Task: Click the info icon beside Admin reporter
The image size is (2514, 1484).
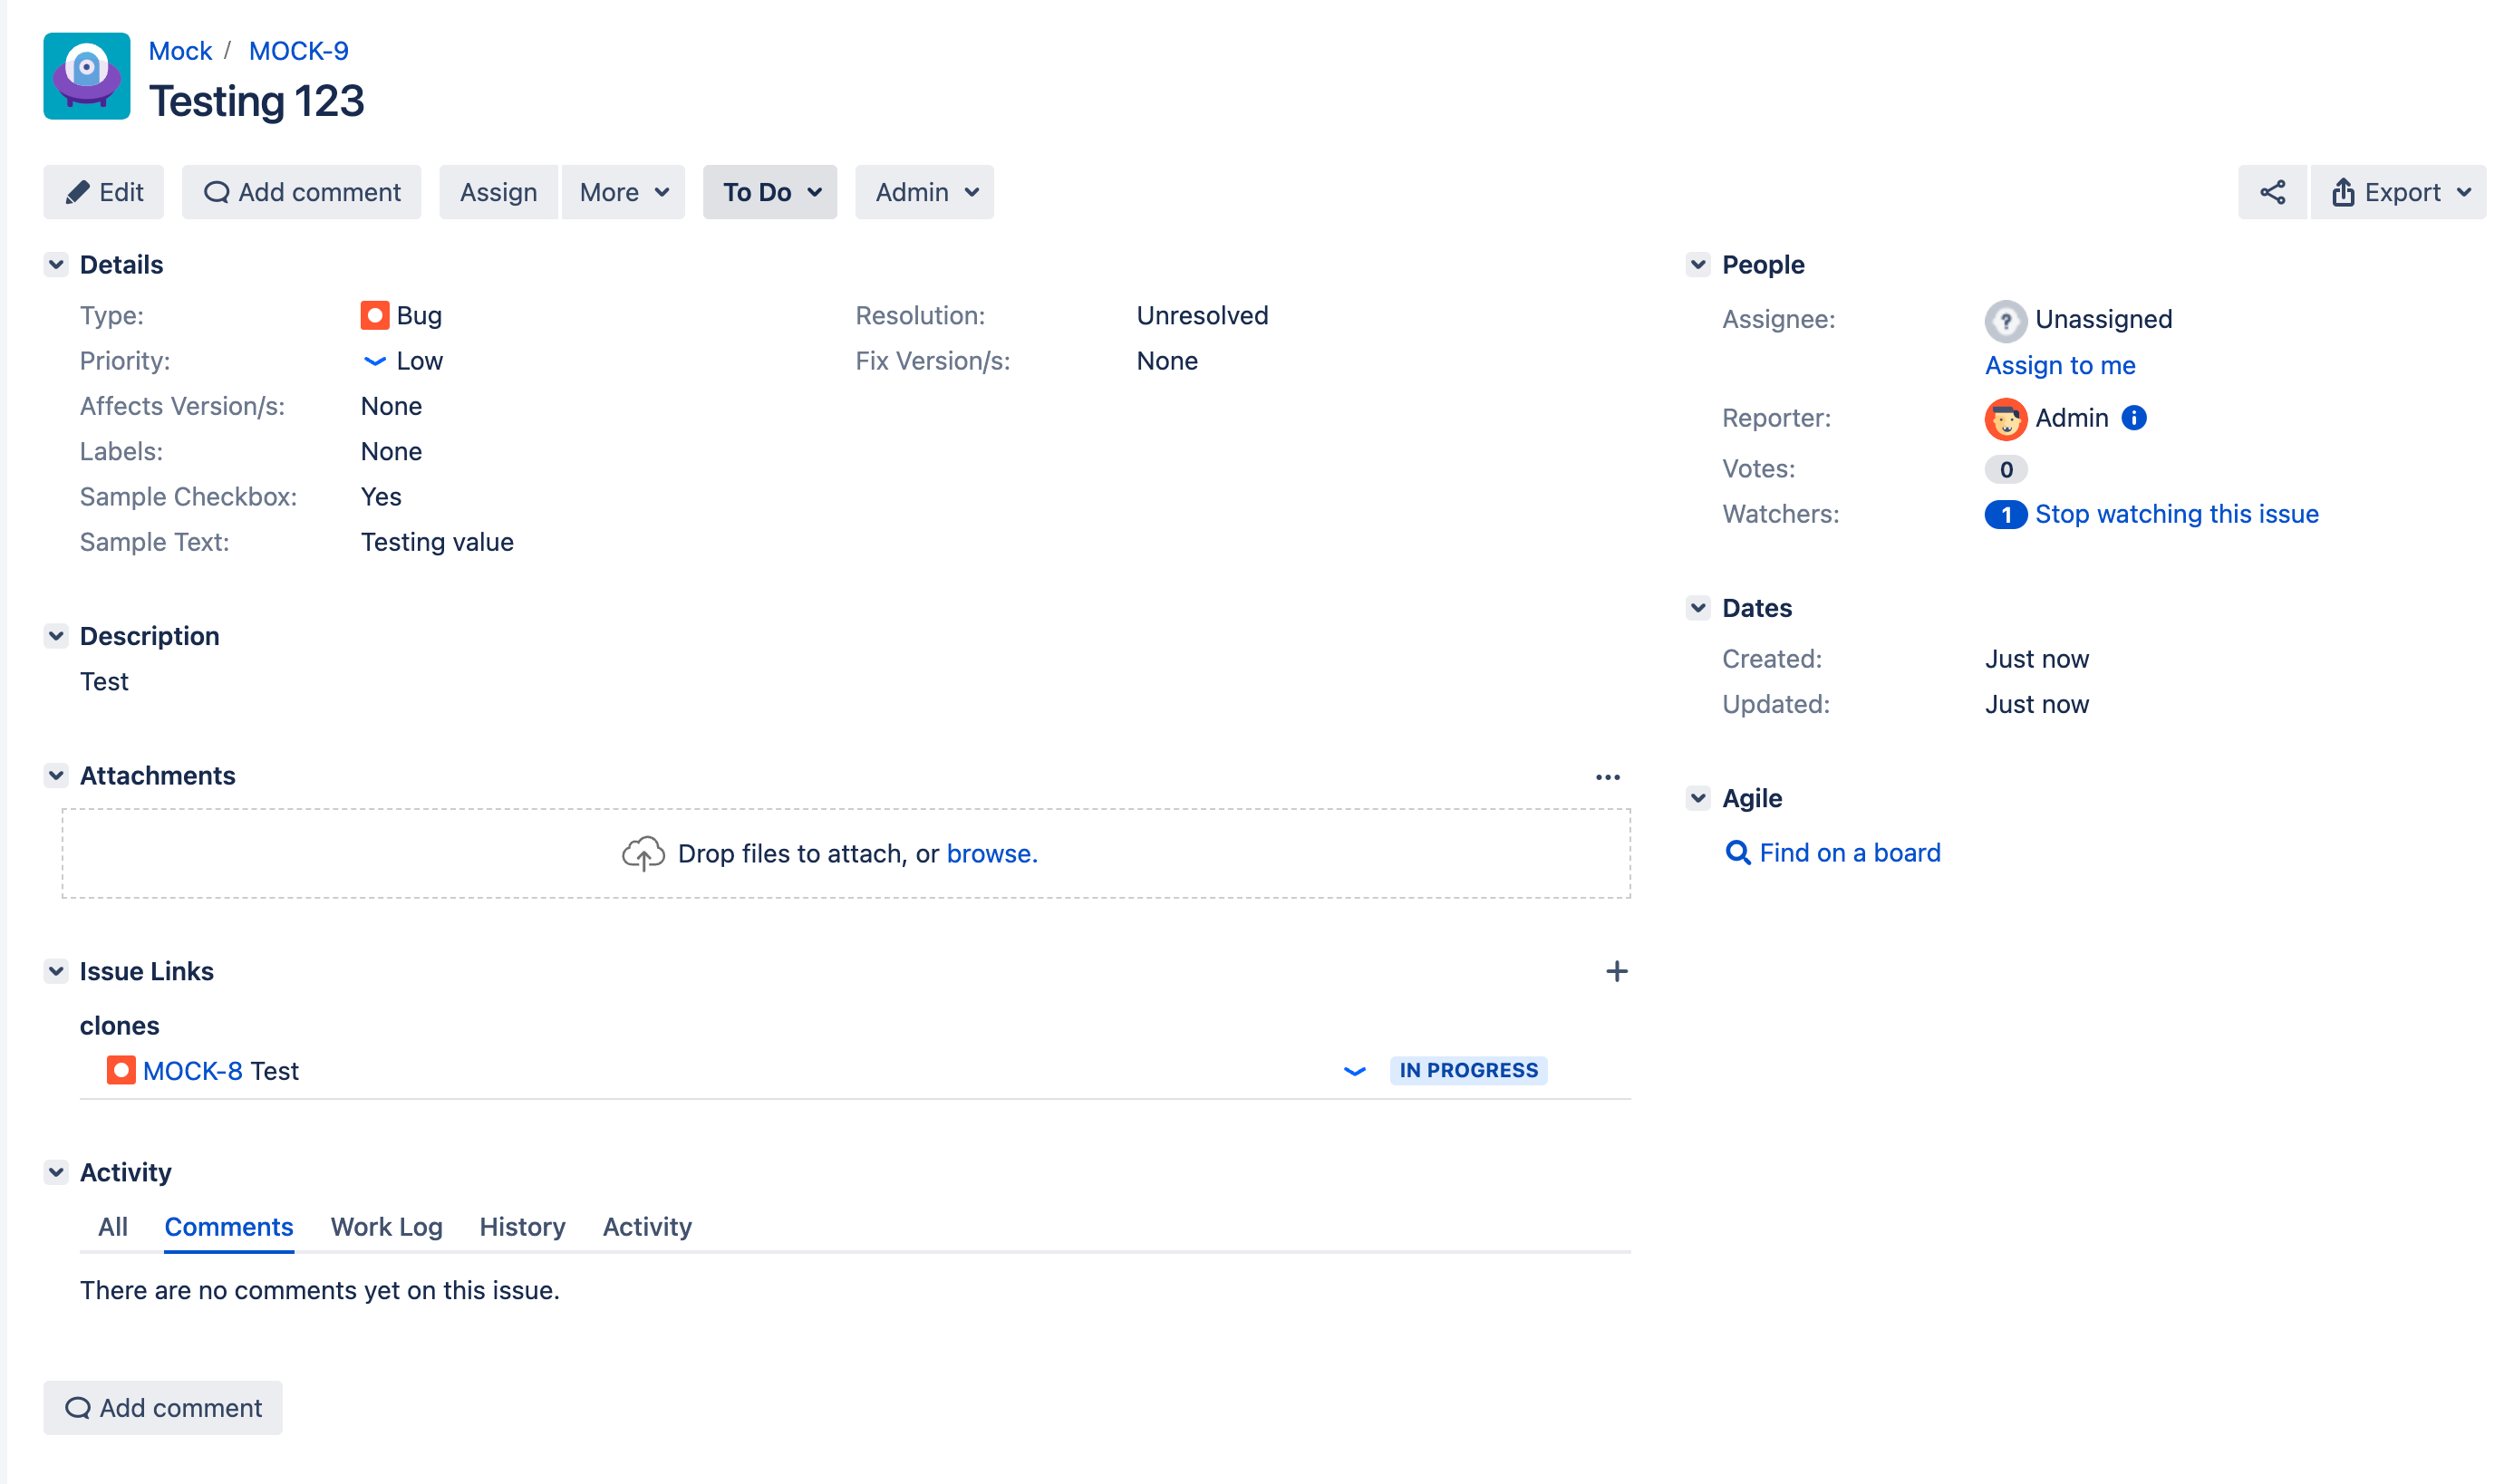Action: point(2133,418)
